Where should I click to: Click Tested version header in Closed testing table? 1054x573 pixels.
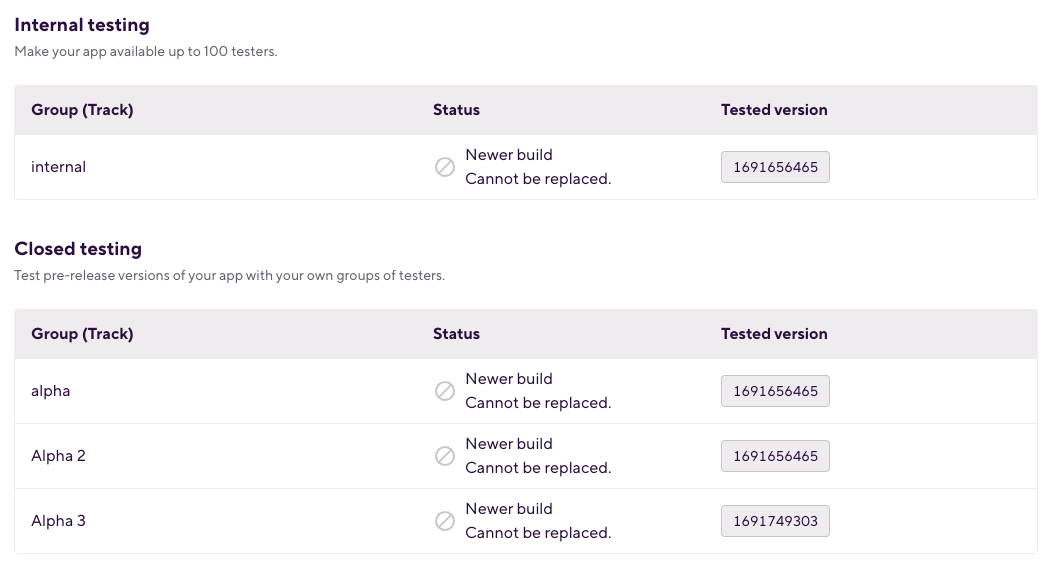point(774,334)
